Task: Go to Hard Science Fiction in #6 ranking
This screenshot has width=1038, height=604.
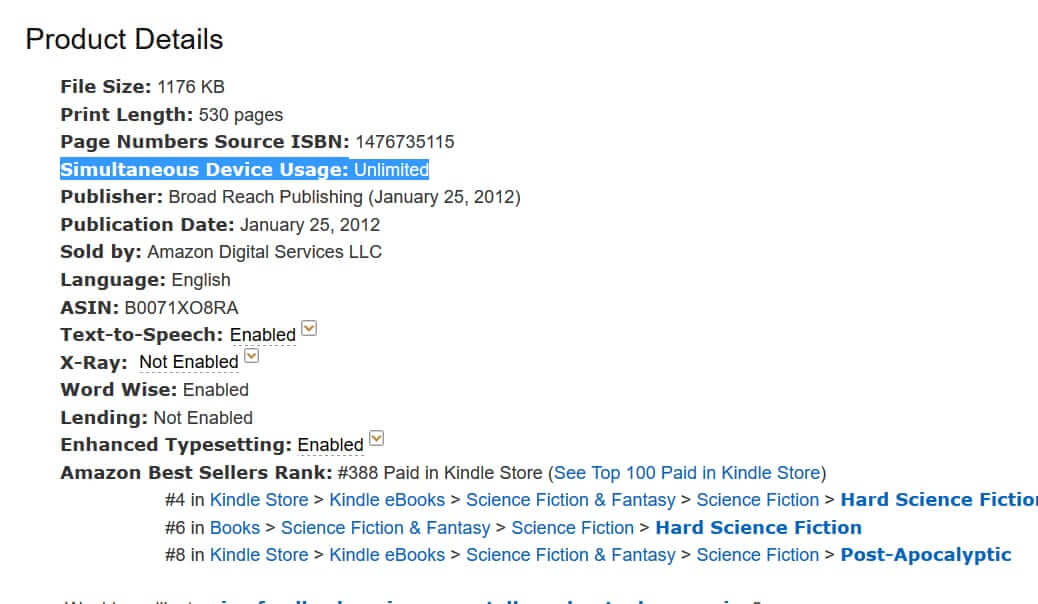Action: click(x=759, y=528)
